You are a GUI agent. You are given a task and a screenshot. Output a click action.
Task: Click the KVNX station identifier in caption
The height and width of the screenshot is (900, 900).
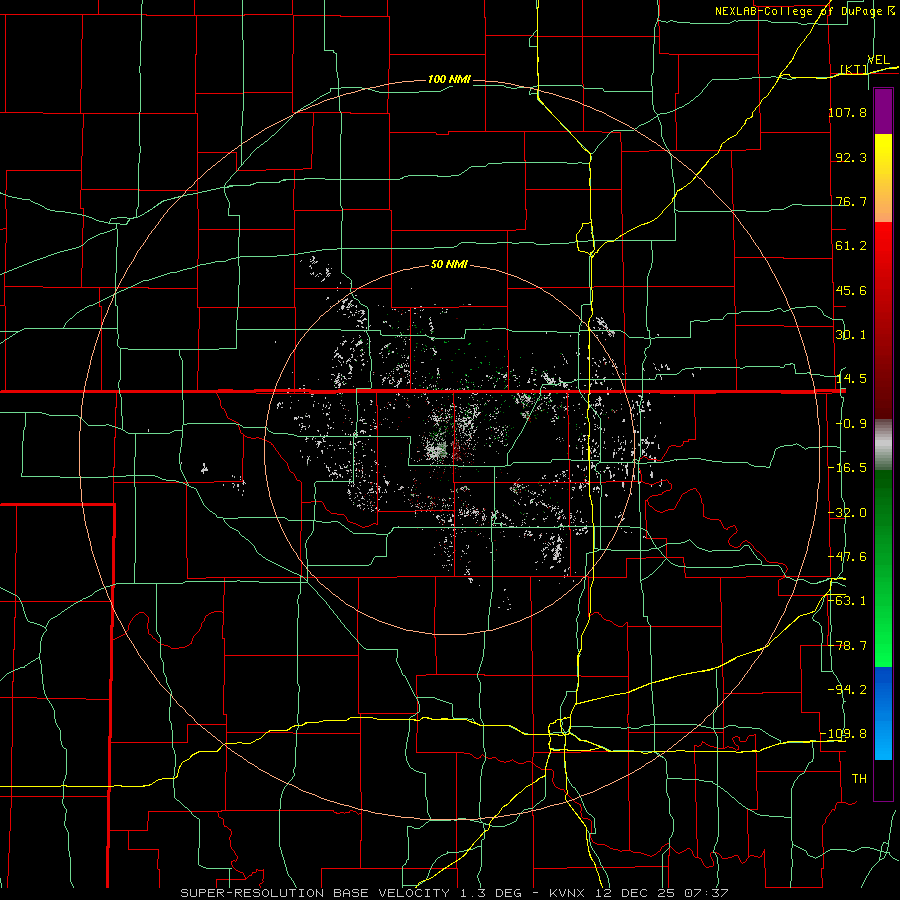pyautogui.click(x=565, y=893)
